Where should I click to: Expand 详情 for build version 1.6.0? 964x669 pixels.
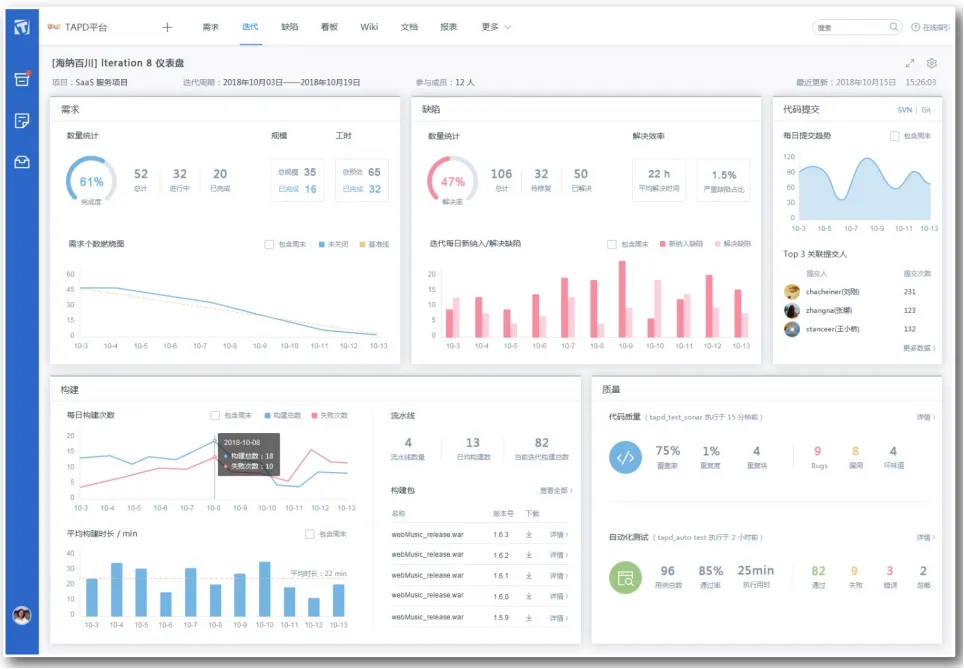[x=559, y=596]
